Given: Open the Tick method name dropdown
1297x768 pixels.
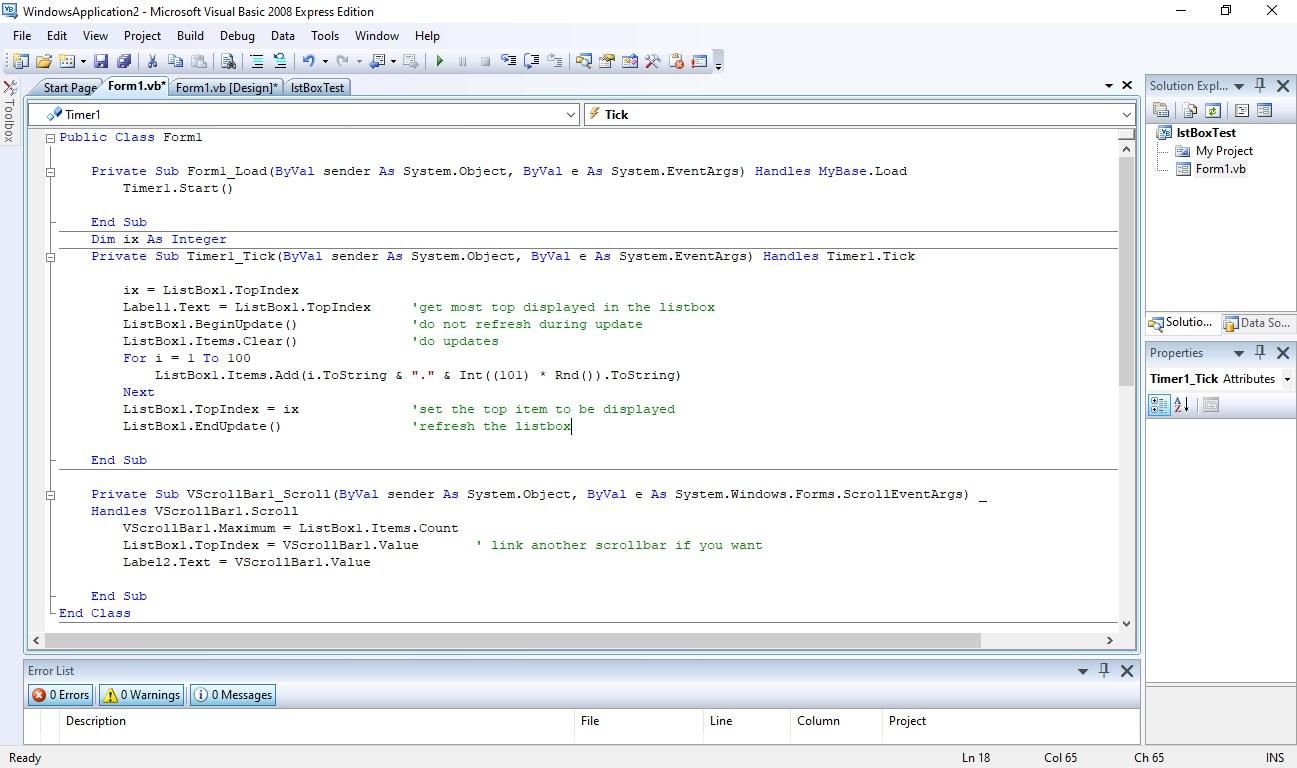Looking at the screenshot, I should [x=1126, y=115].
